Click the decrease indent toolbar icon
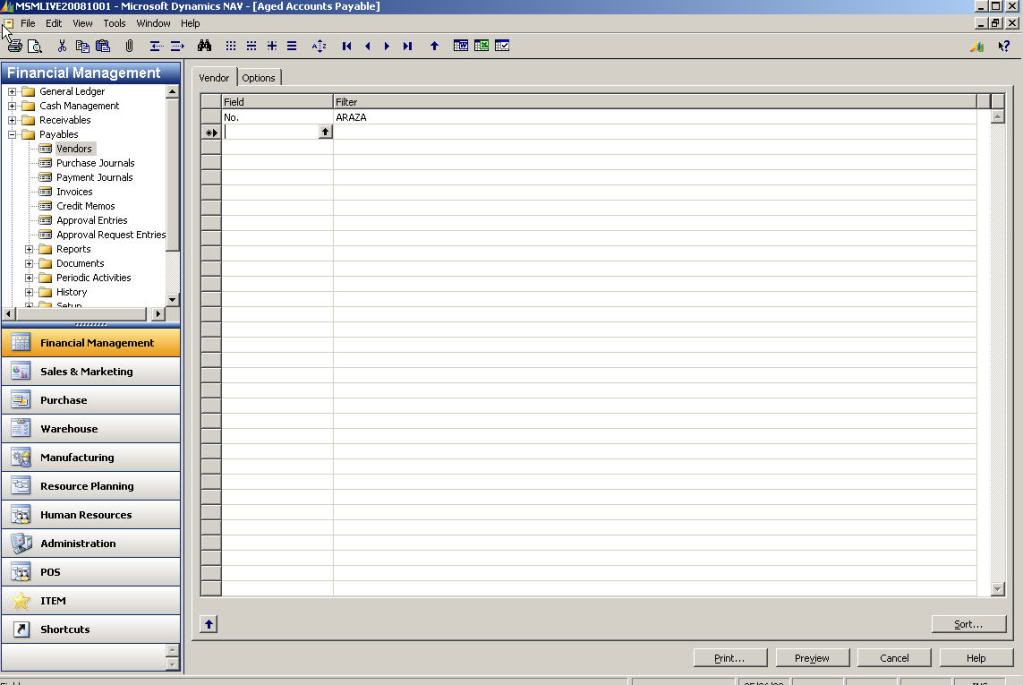The image size is (1023, 685). [x=155, y=46]
